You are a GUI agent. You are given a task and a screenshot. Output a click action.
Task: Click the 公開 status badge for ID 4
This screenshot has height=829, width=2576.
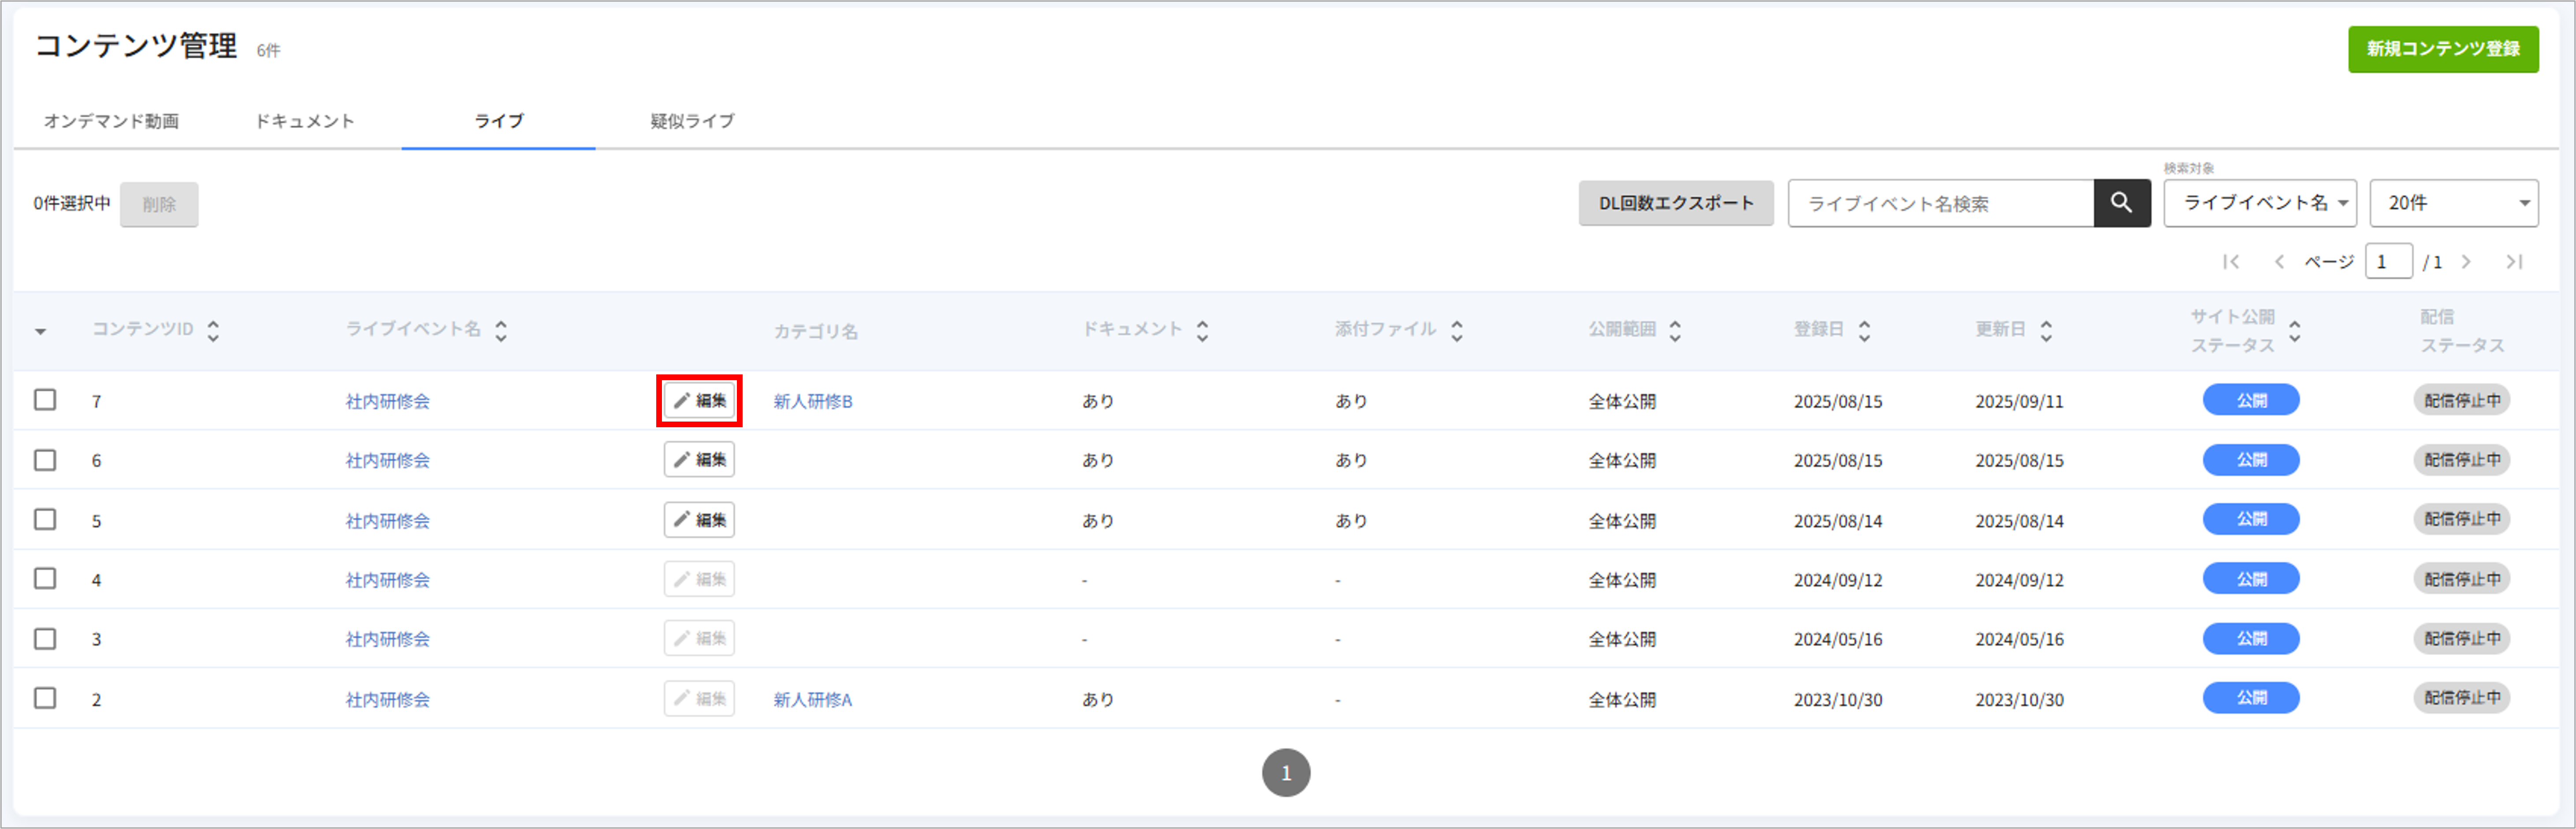[x=2251, y=579]
